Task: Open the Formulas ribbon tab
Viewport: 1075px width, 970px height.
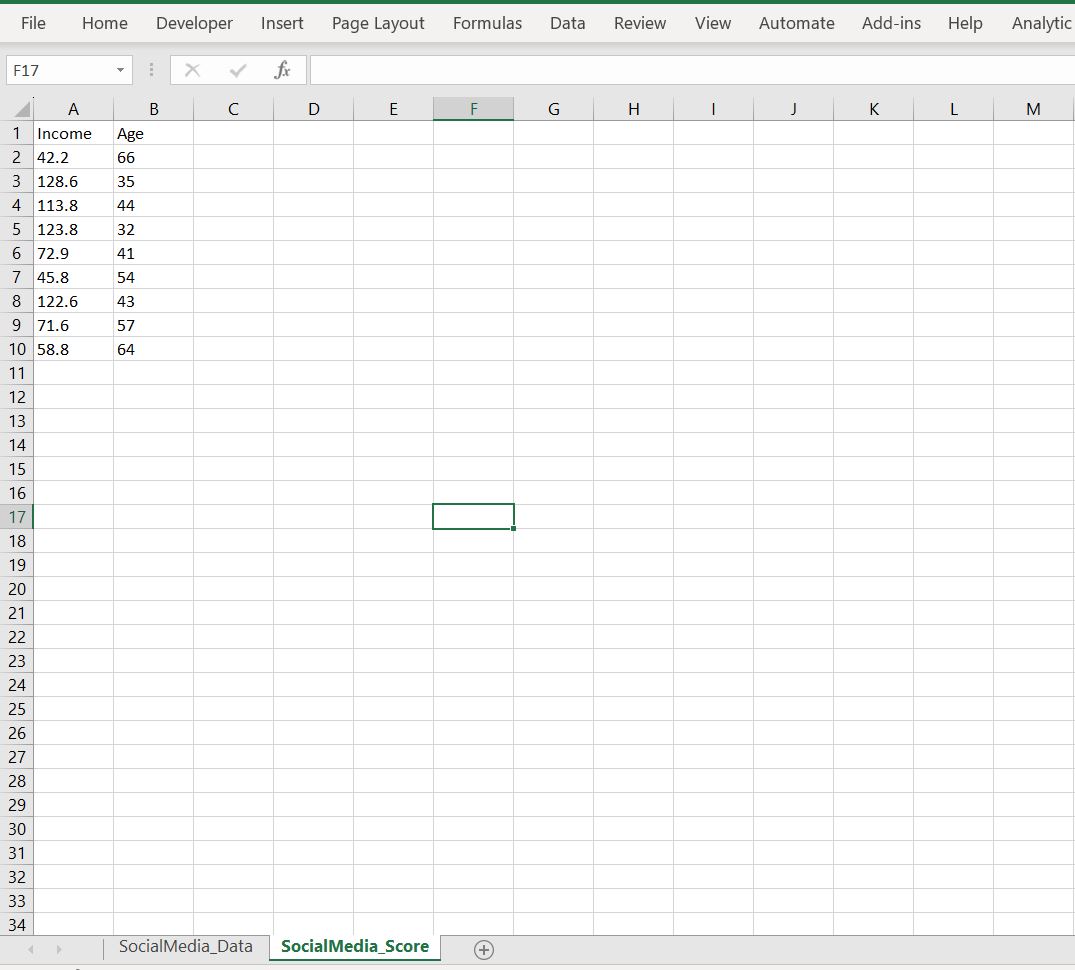Action: tap(487, 22)
